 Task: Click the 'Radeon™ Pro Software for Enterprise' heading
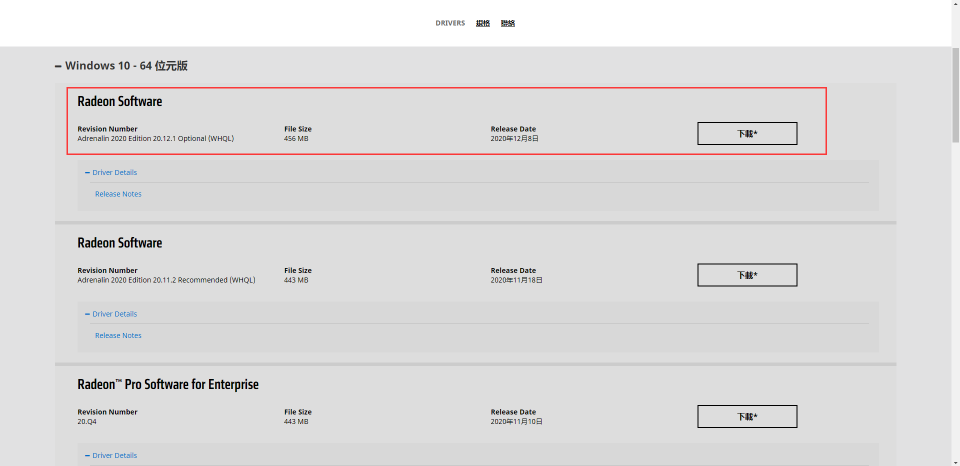pyautogui.click(x=168, y=385)
